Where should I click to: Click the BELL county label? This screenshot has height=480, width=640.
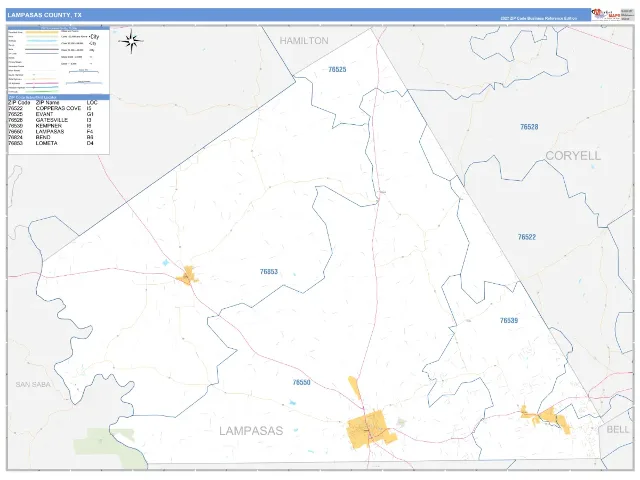point(618,429)
